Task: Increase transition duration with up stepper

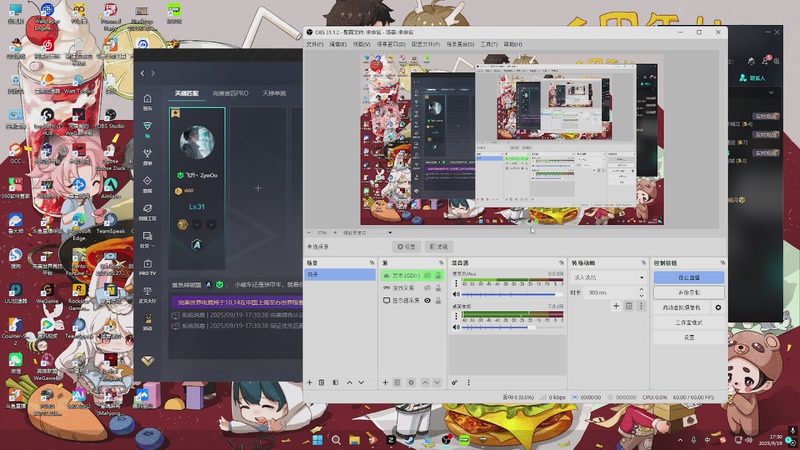Action: point(641,290)
